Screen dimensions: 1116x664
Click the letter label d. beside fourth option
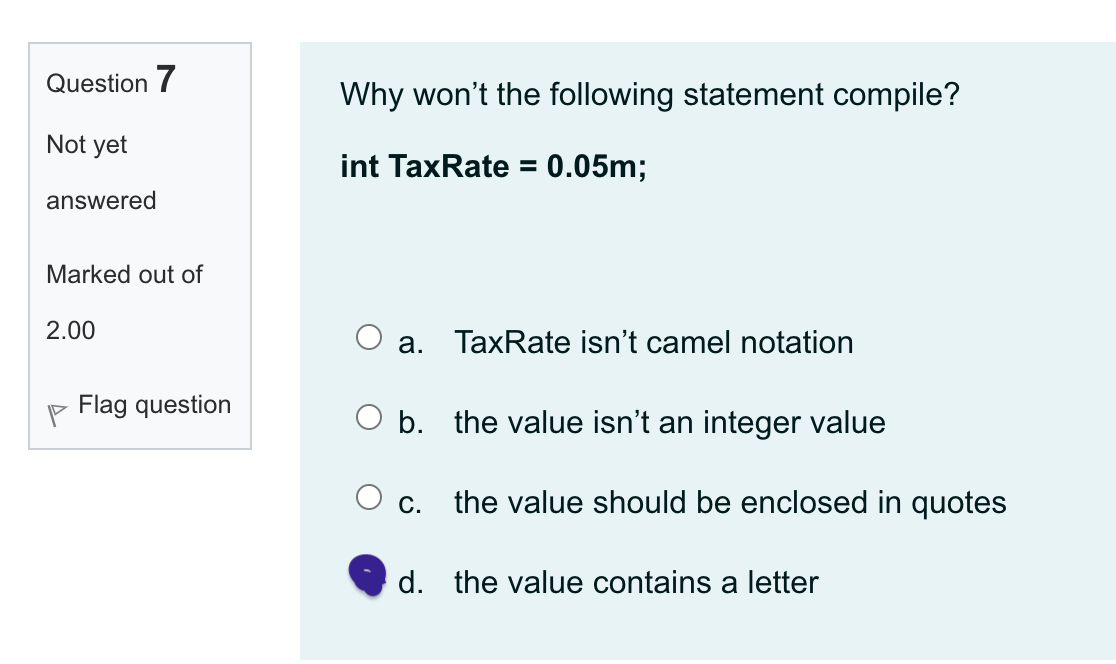pyautogui.click(x=411, y=583)
